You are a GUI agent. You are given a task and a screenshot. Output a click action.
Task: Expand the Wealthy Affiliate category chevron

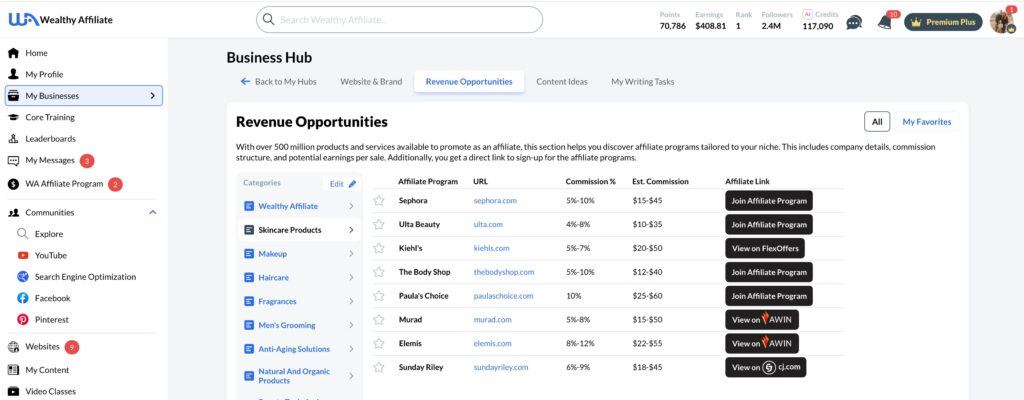(351, 206)
